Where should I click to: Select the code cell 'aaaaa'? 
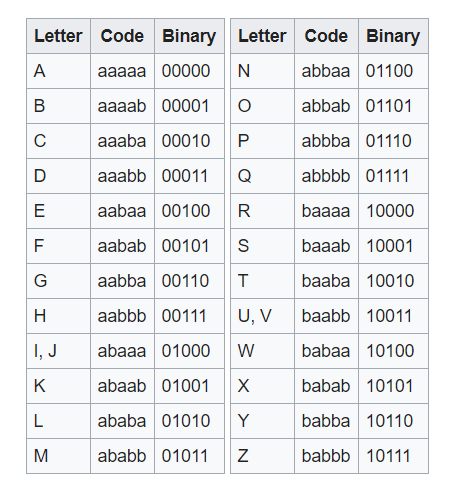pyautogui.click(x=122, y=71)
